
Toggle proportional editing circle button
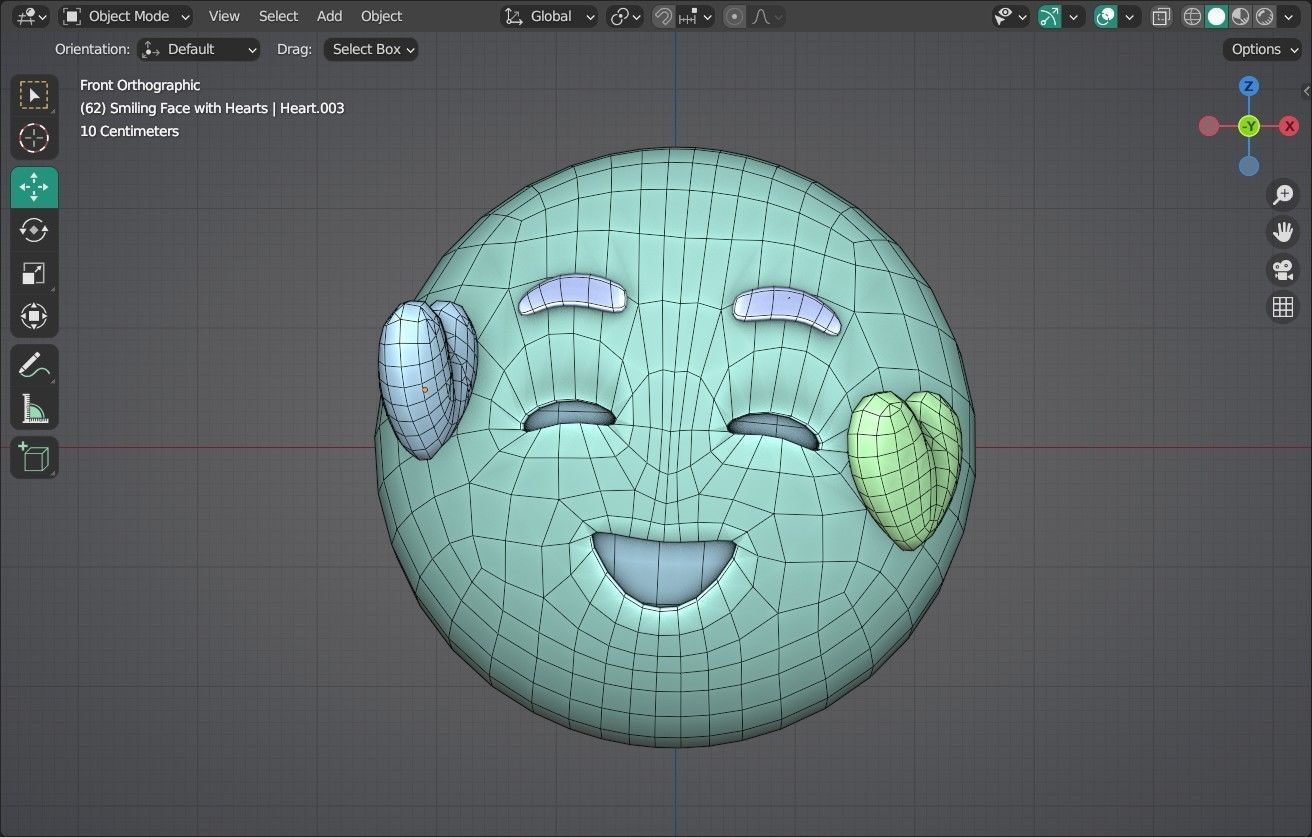point(735,16)
